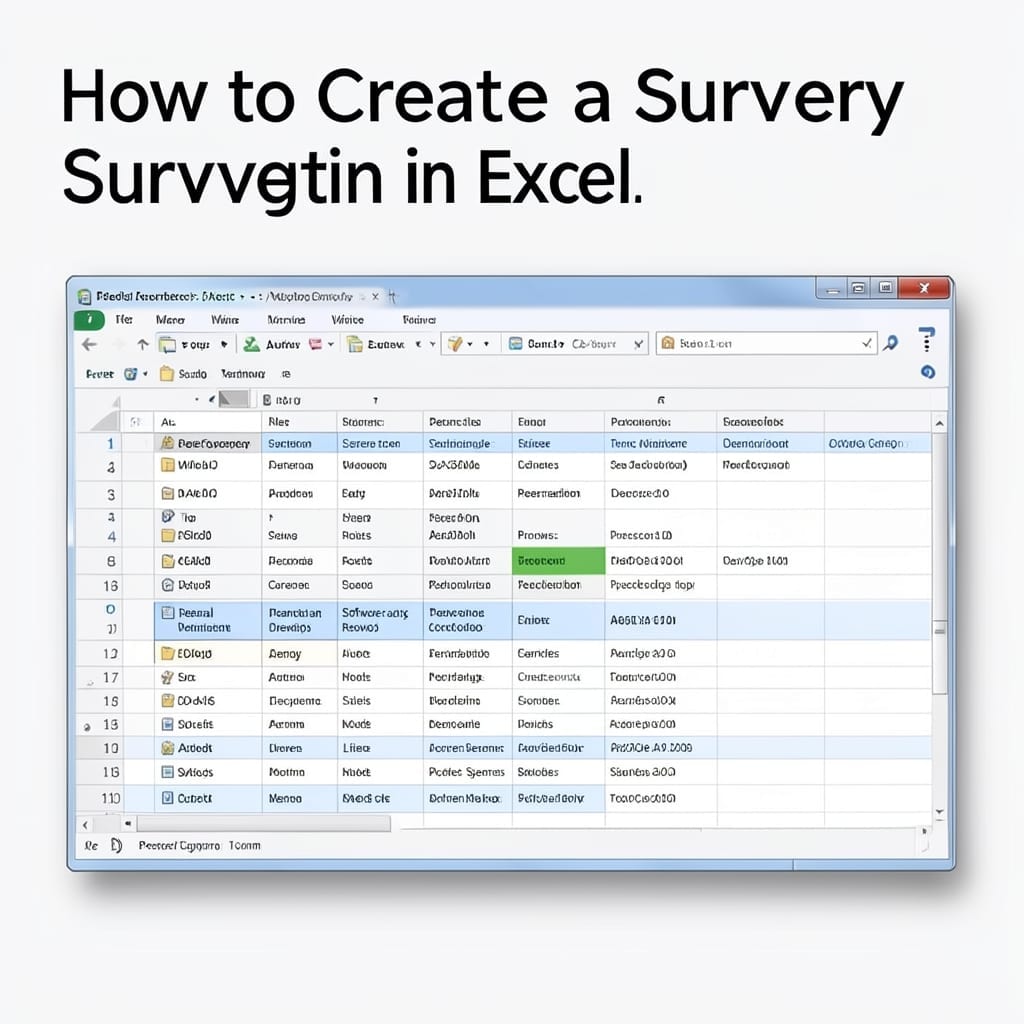Click the blue document icon in the SOcefis row
The image size is (1024, 1024).
[167, 724]
